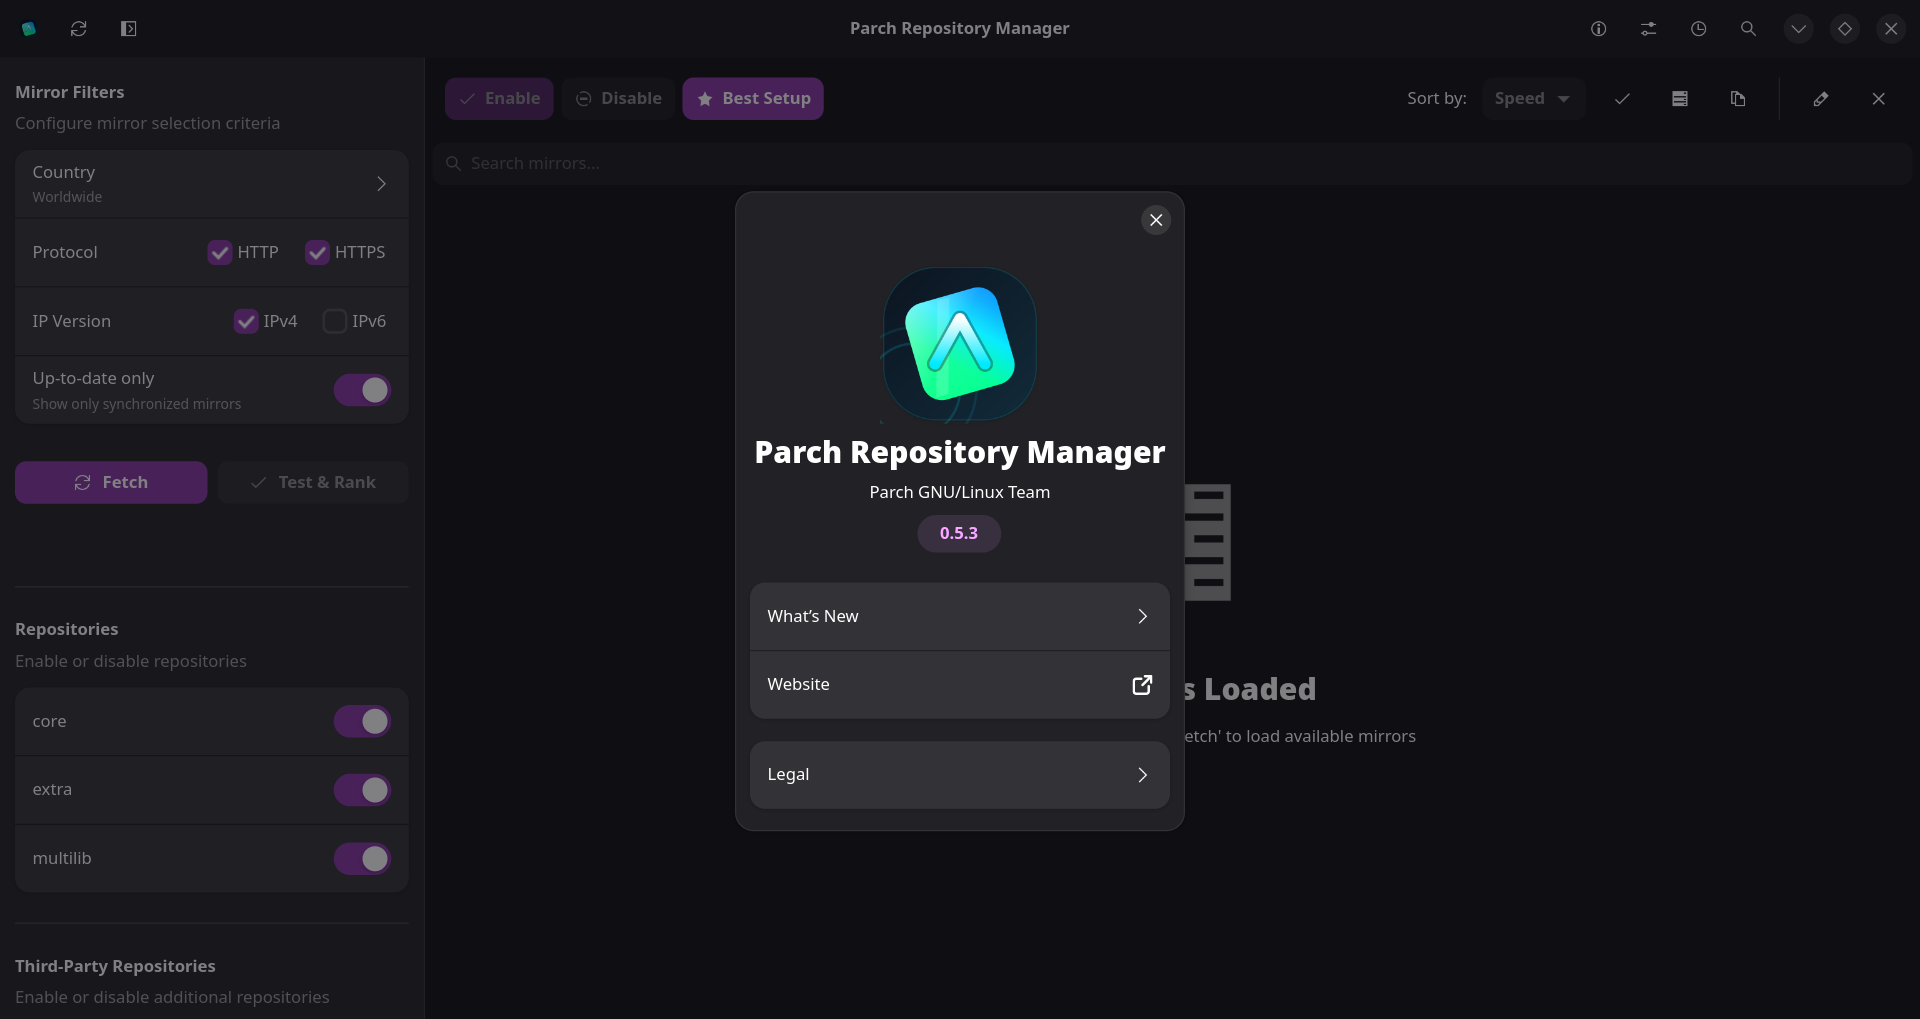The height and width of the screenshot is (1019, 1920).
Task: Open the About info icon in the header
Action: pos(1599,29)
